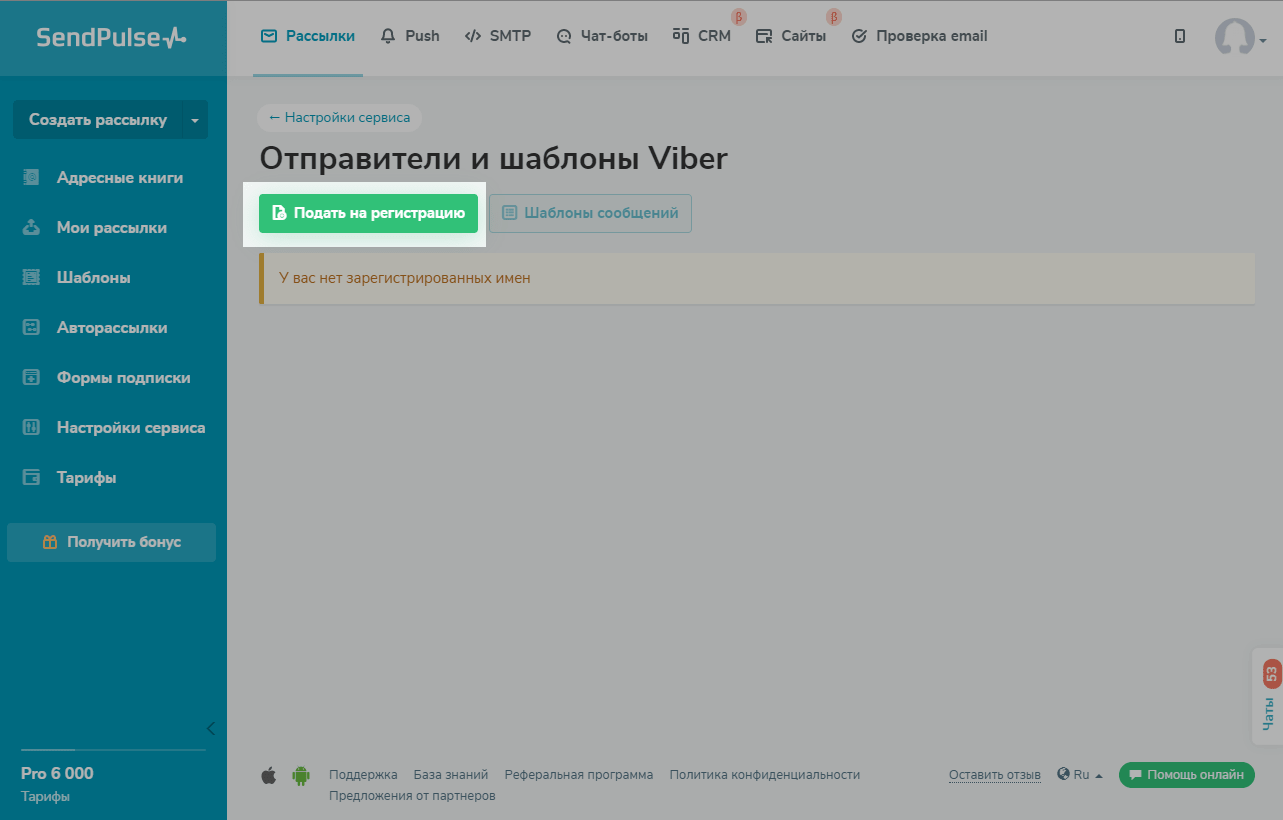1283x820 pixels.
Task: Click the Проверка email checkmark icon
Action: (x=858, y=35)
